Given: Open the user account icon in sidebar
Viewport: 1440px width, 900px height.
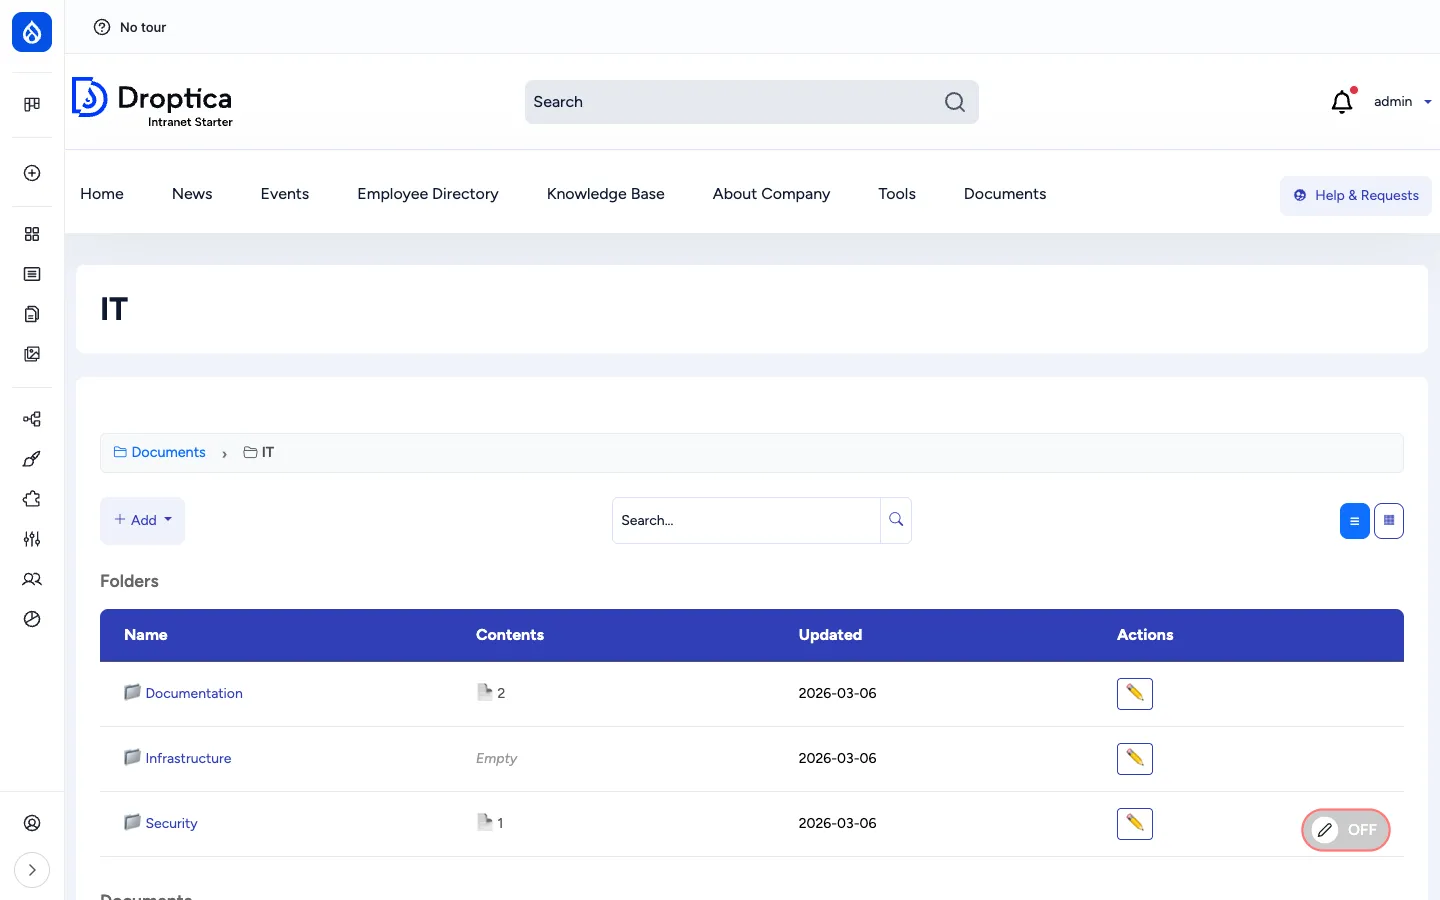Looking at the screenshot, I should point(32,823).
